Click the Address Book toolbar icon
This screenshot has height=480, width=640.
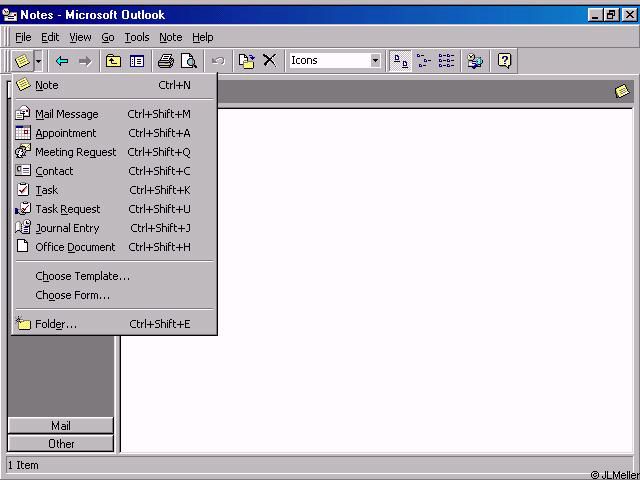click(475, 61)
